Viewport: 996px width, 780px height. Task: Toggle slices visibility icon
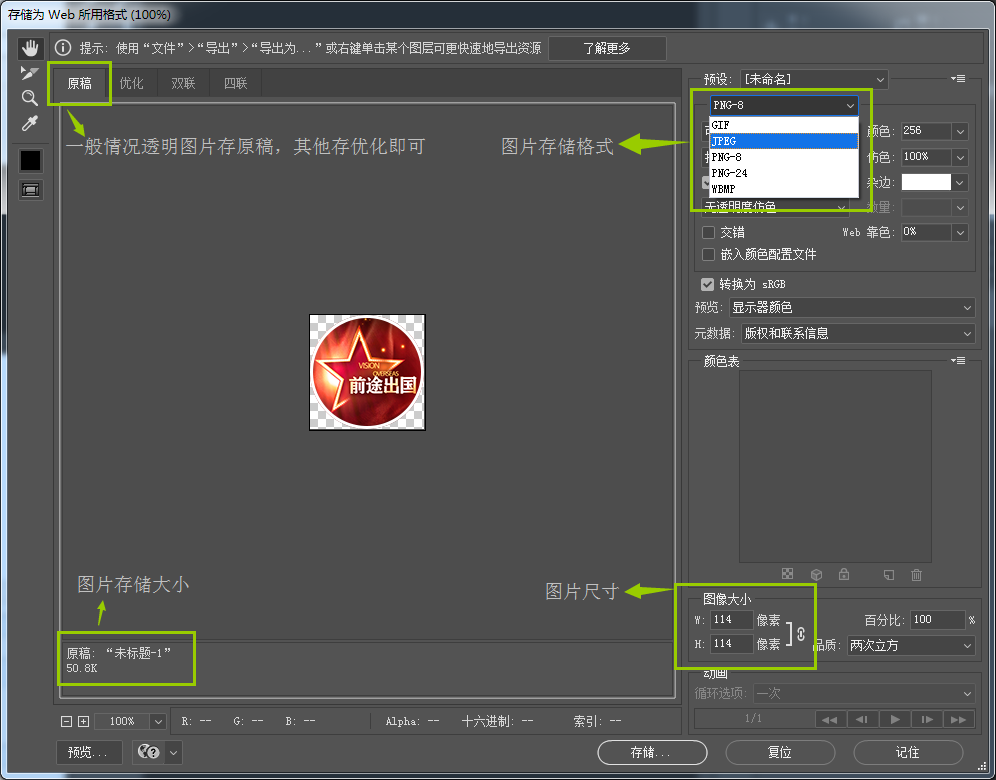[30, 189]
